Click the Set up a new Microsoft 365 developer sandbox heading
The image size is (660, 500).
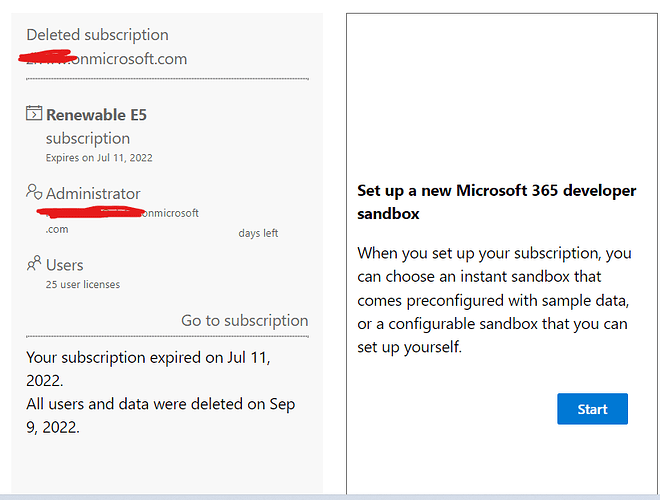(496, 202)
